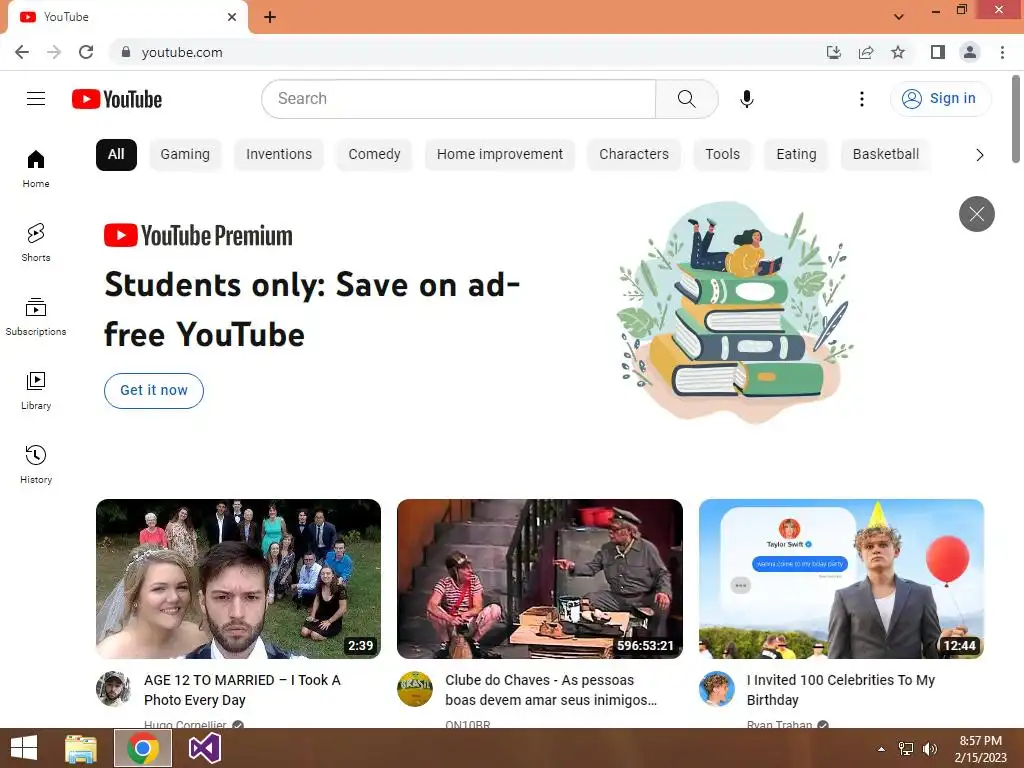Play the Chaves video thumbnail

point(540,579)
